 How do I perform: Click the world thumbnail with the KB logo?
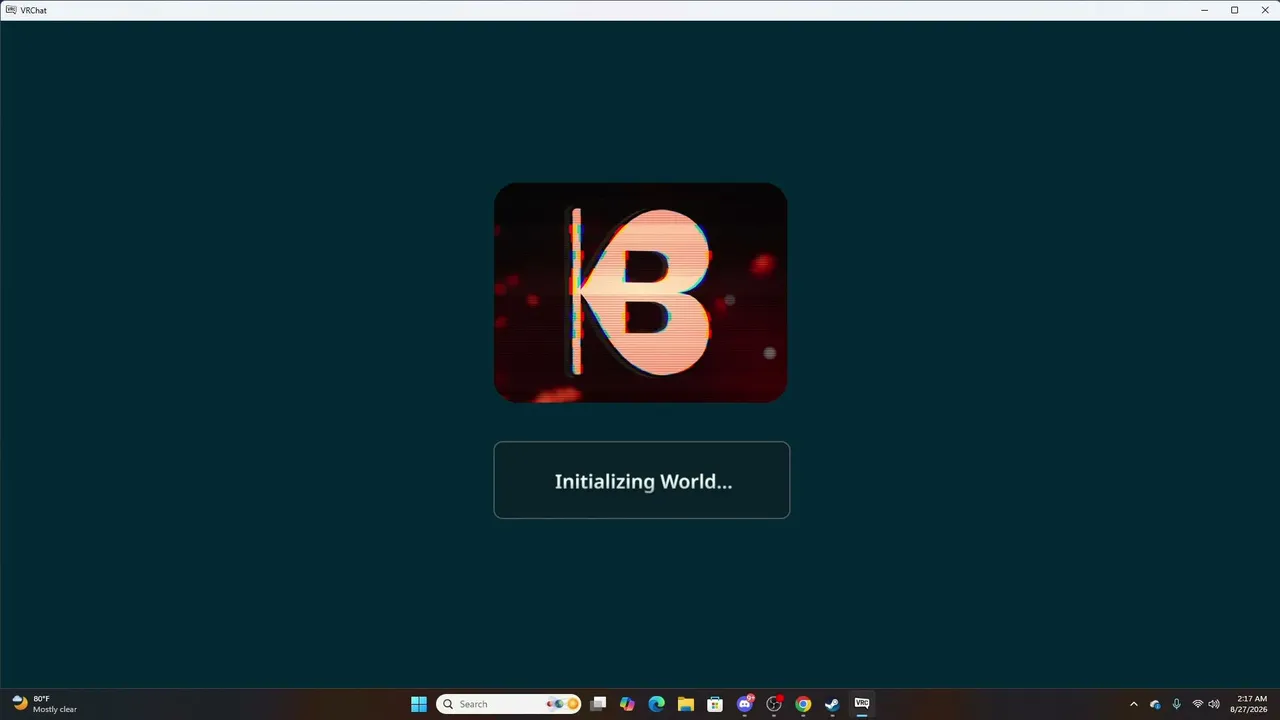pyautogui.click(x=641, y=293)
